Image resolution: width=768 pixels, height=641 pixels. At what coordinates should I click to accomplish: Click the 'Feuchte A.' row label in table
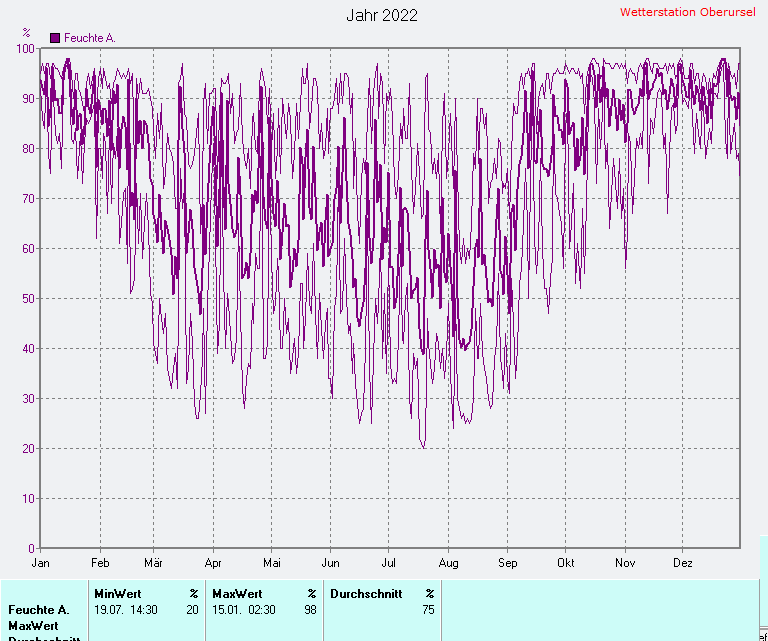coord(39,610)
